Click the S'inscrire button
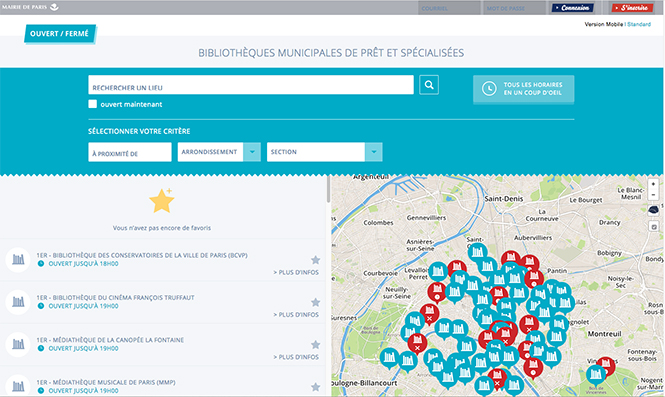The width and height of the screenshot is (665, 397). point(632,8)
